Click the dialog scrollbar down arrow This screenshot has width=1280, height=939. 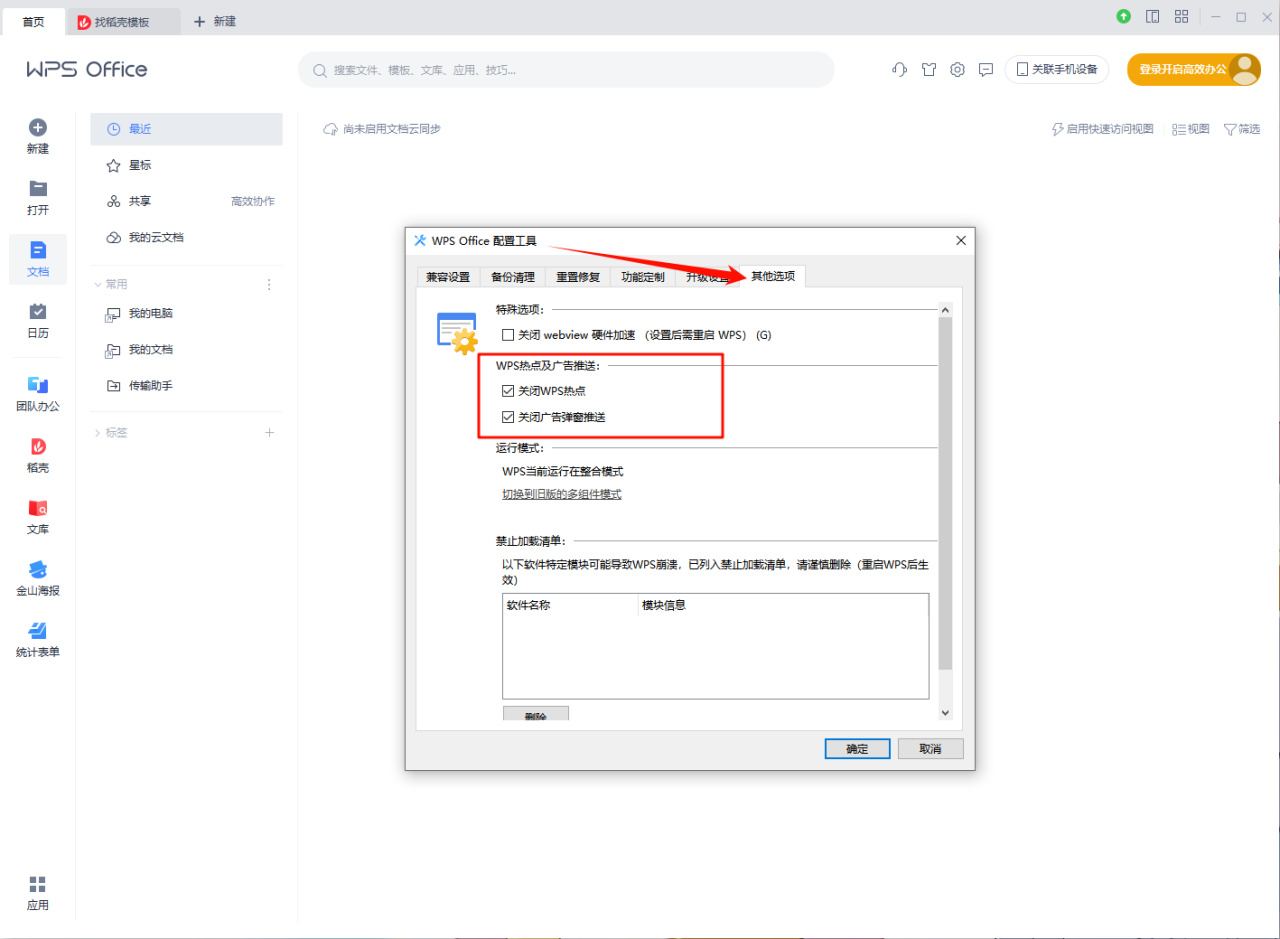coord(945,713)
